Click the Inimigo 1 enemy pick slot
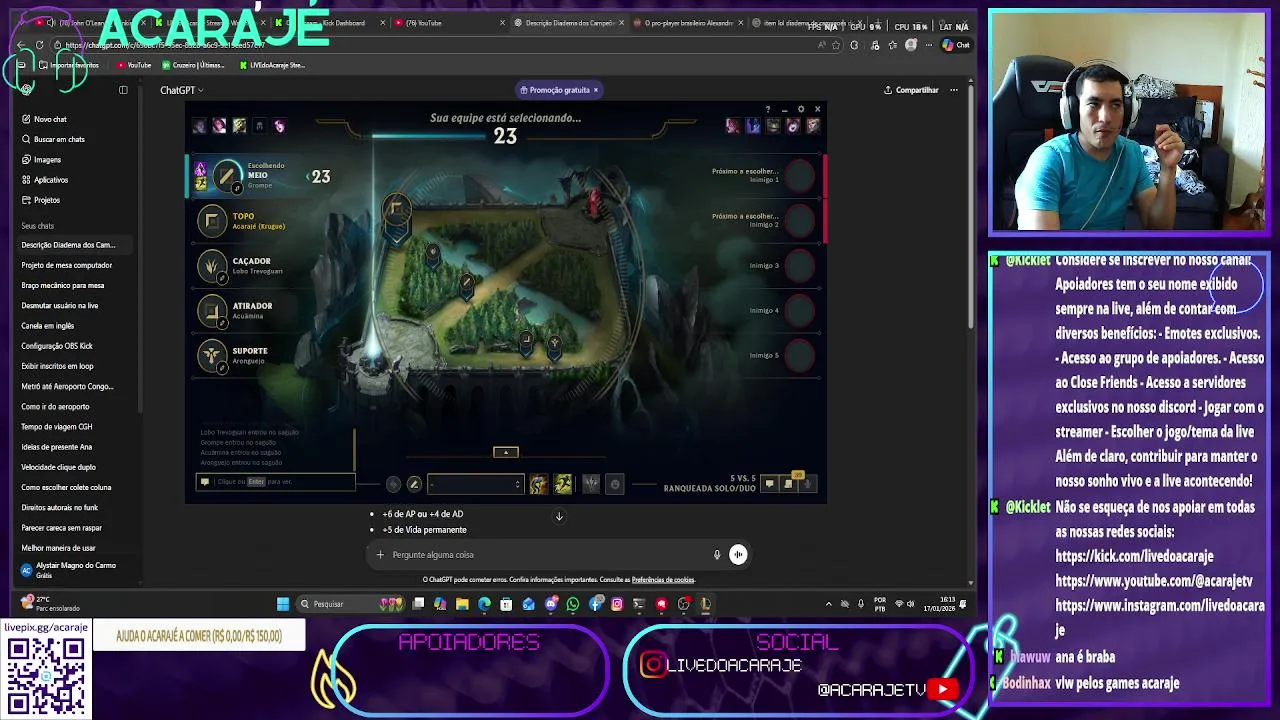This screenshot has height=720, width=1280. (x=799, y=175)
